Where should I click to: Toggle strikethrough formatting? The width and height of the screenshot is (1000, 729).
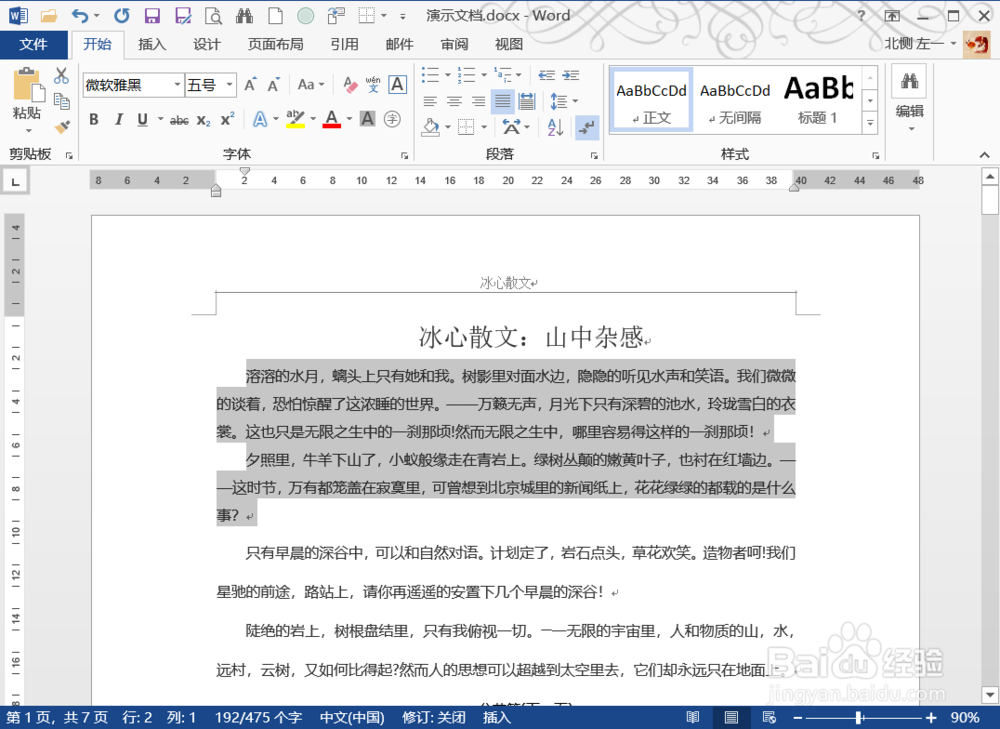pos(179,120)
